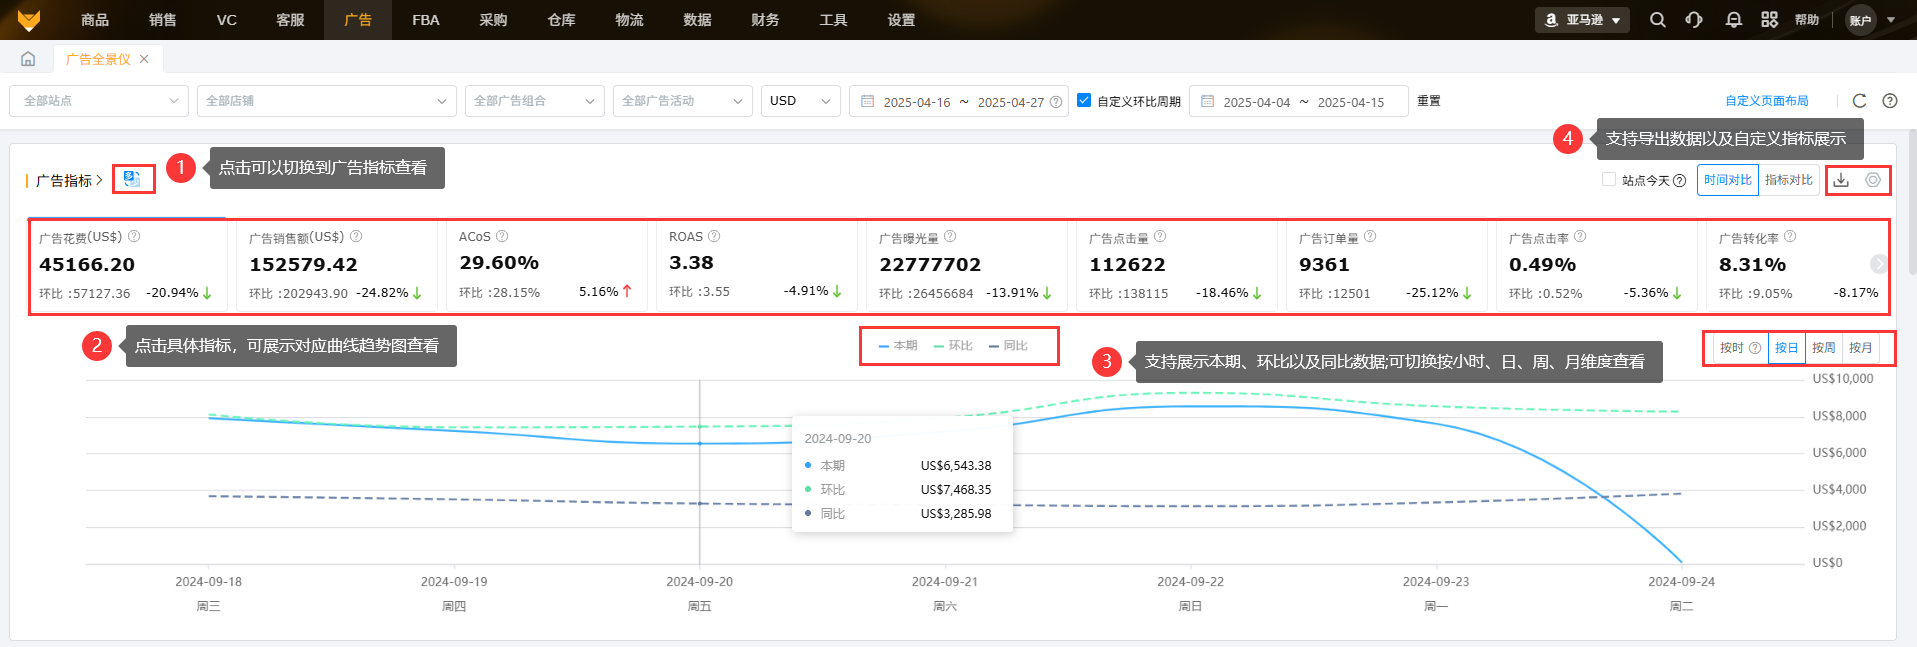Click the switch-view icon beside 广告指标

pyautogui.click(x=132, y=180)
